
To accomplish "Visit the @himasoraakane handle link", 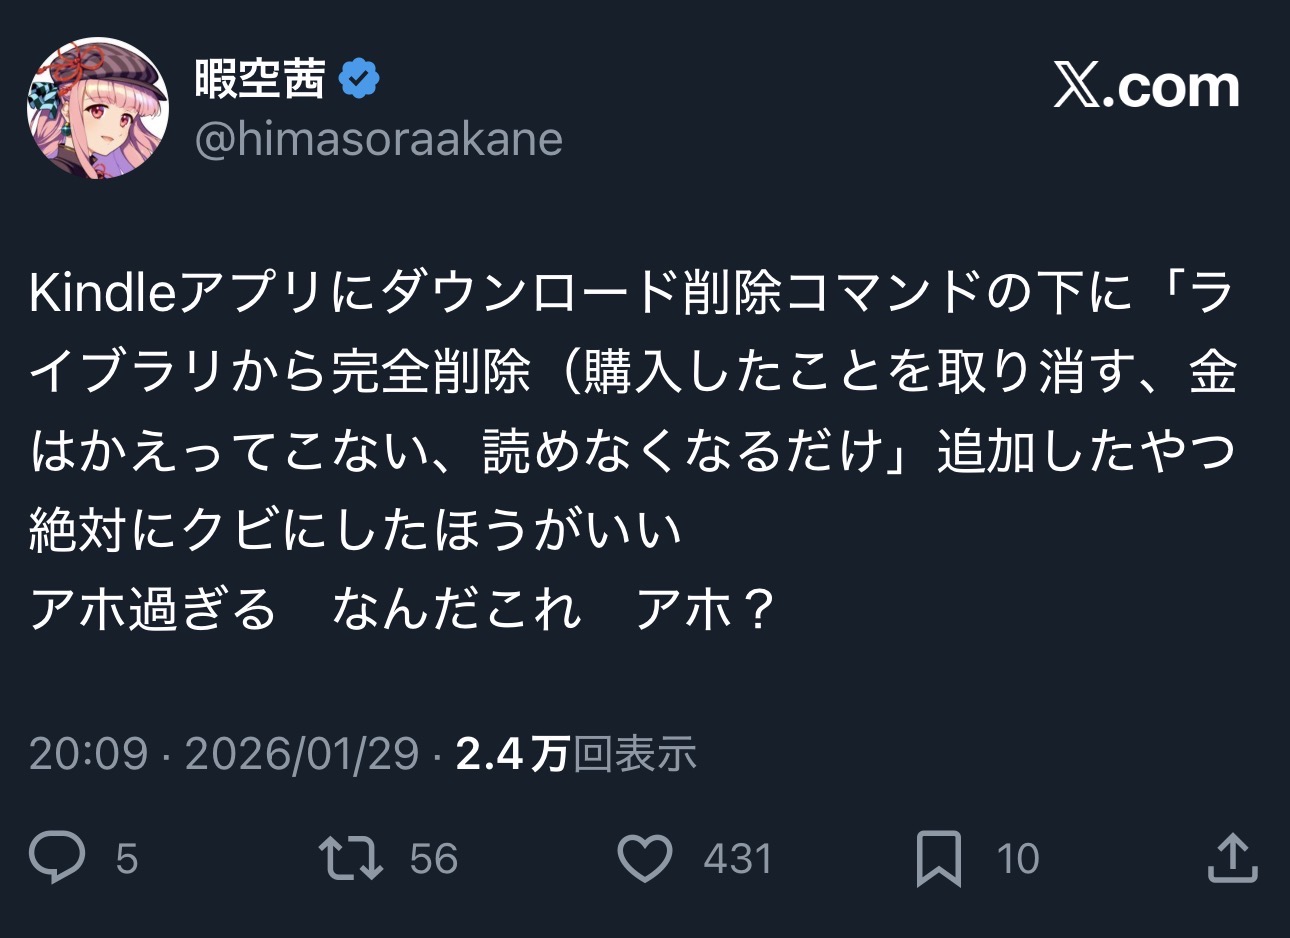I will pyautogui.click(x=379, y=139).
